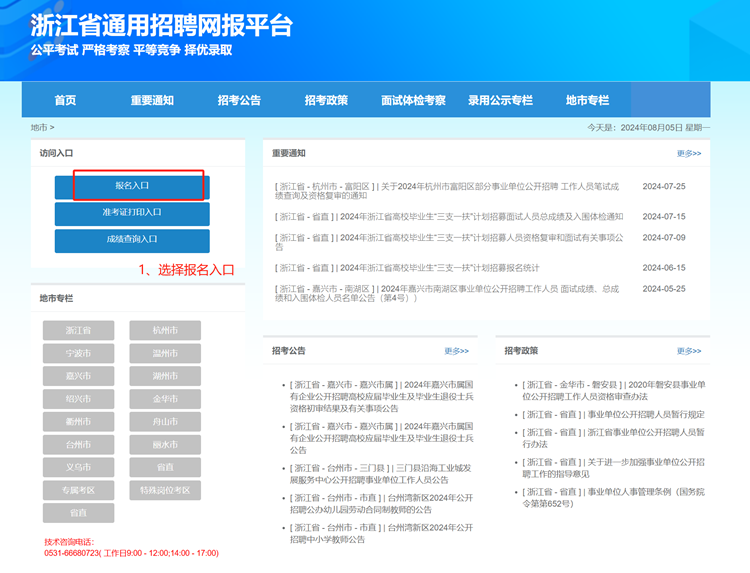Screen dimensions: 750x573
Task: Open 招考政策 in the nav bar
Action: [x=326, y=100]
